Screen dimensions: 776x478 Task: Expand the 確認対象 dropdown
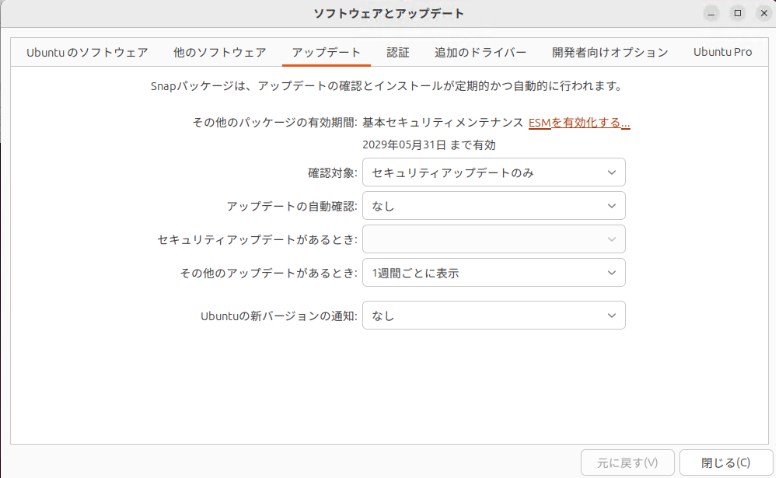tap(493, 172)
